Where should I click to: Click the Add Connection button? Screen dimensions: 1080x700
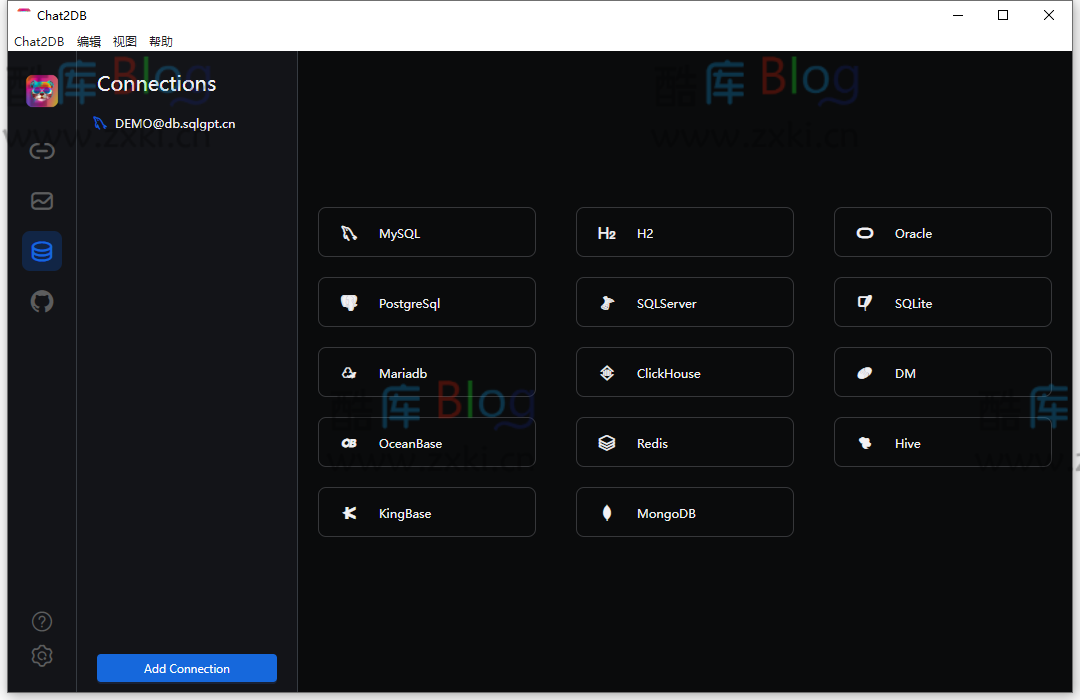point(186,668)
